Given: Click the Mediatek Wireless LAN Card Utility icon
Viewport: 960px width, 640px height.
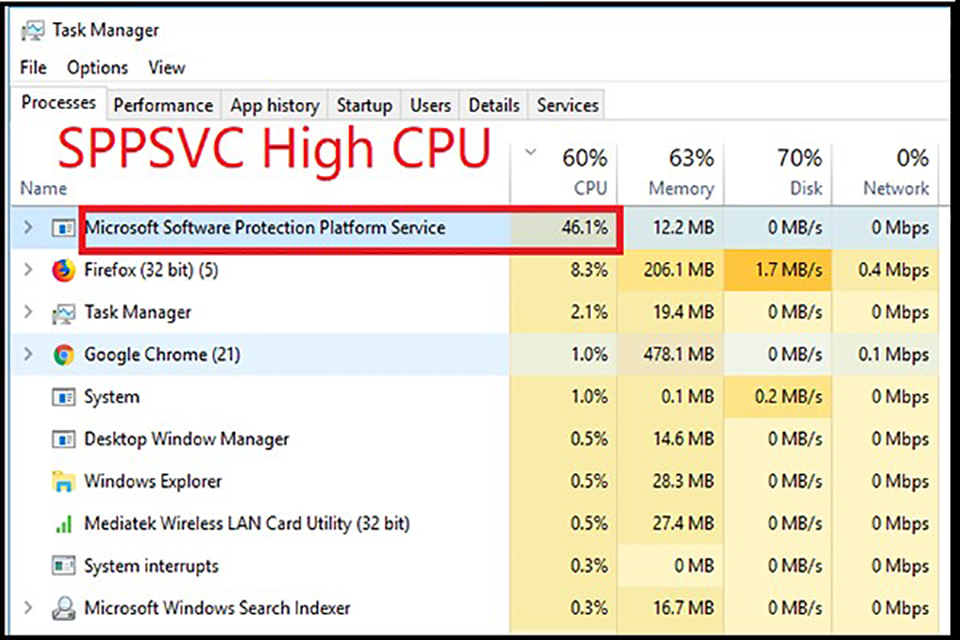Looking at the screenshot, I should coord(62,523).
